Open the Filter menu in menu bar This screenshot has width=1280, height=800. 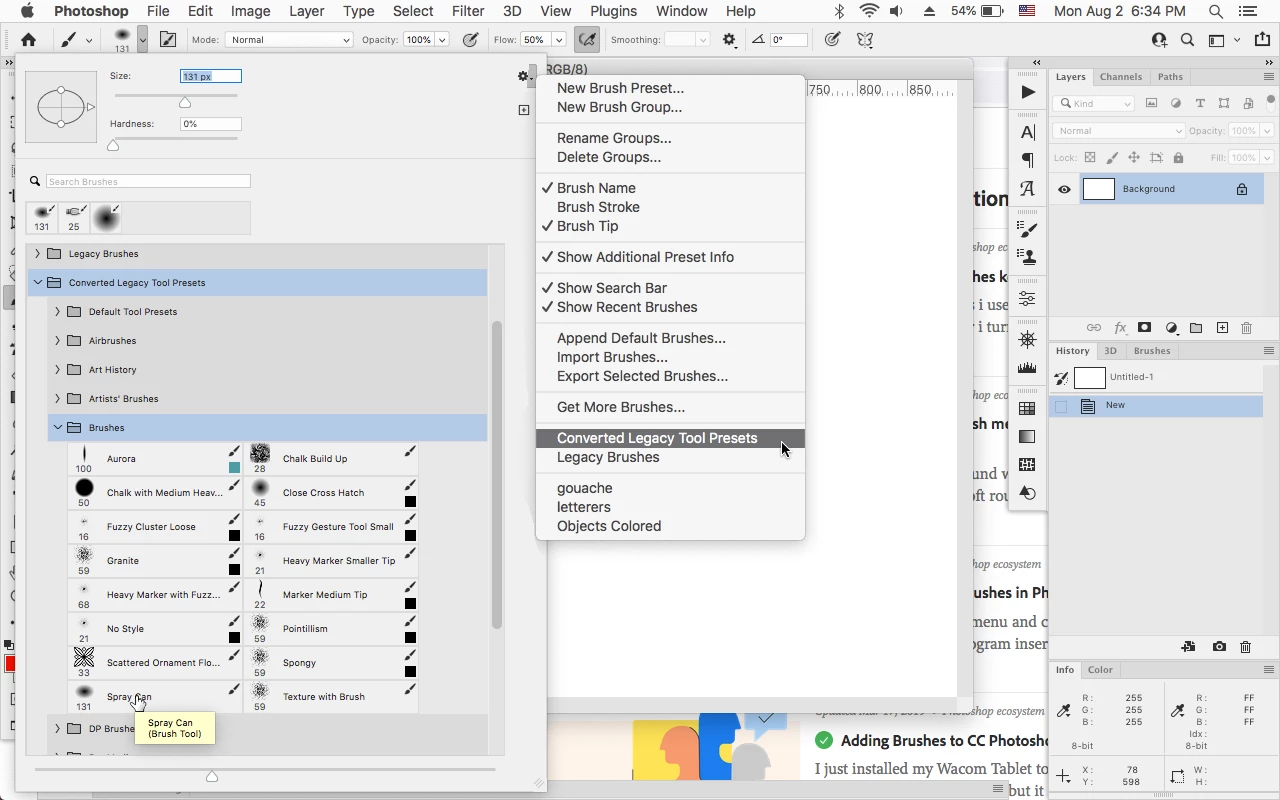pyautogui.click(x=468, y=11)
